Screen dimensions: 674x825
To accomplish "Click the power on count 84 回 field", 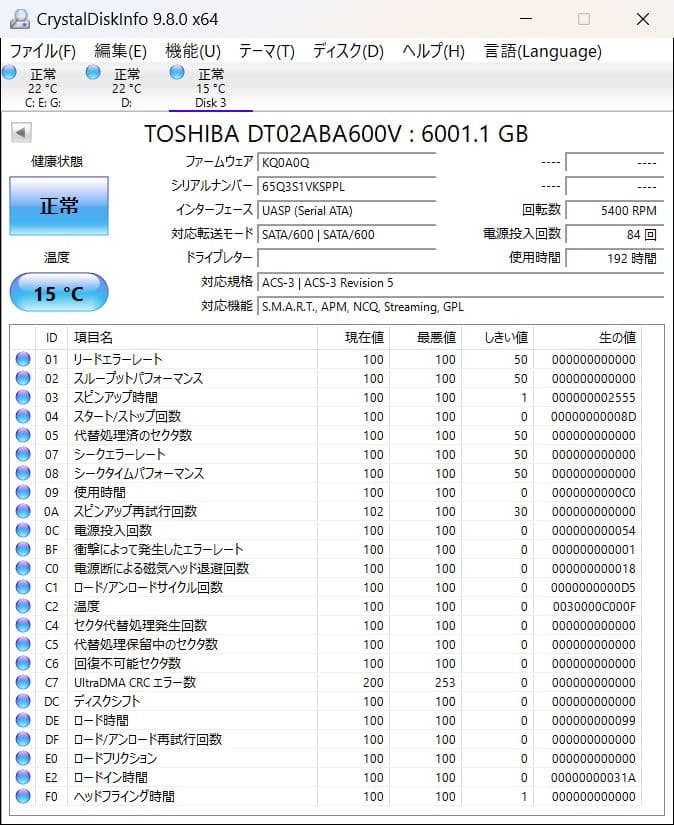I will (615, 234).
